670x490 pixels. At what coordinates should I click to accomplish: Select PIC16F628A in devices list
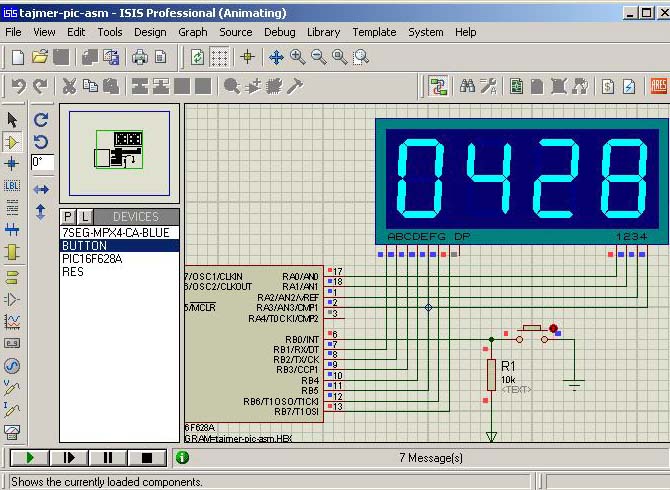click(92, 258)
